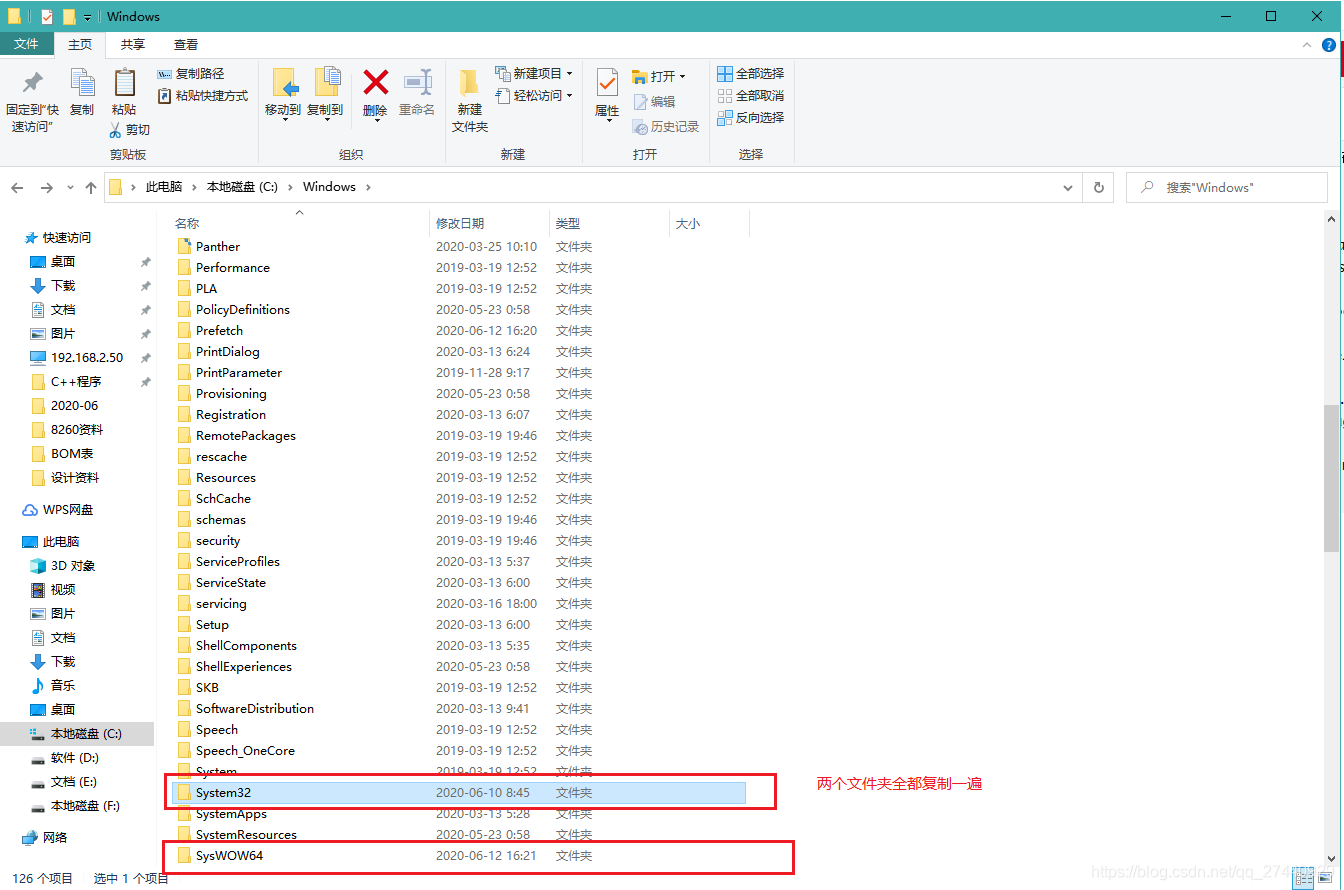Switch to View (查看) ribbon tab
This screenshot has height=890, width=1344.
[186, 44]
